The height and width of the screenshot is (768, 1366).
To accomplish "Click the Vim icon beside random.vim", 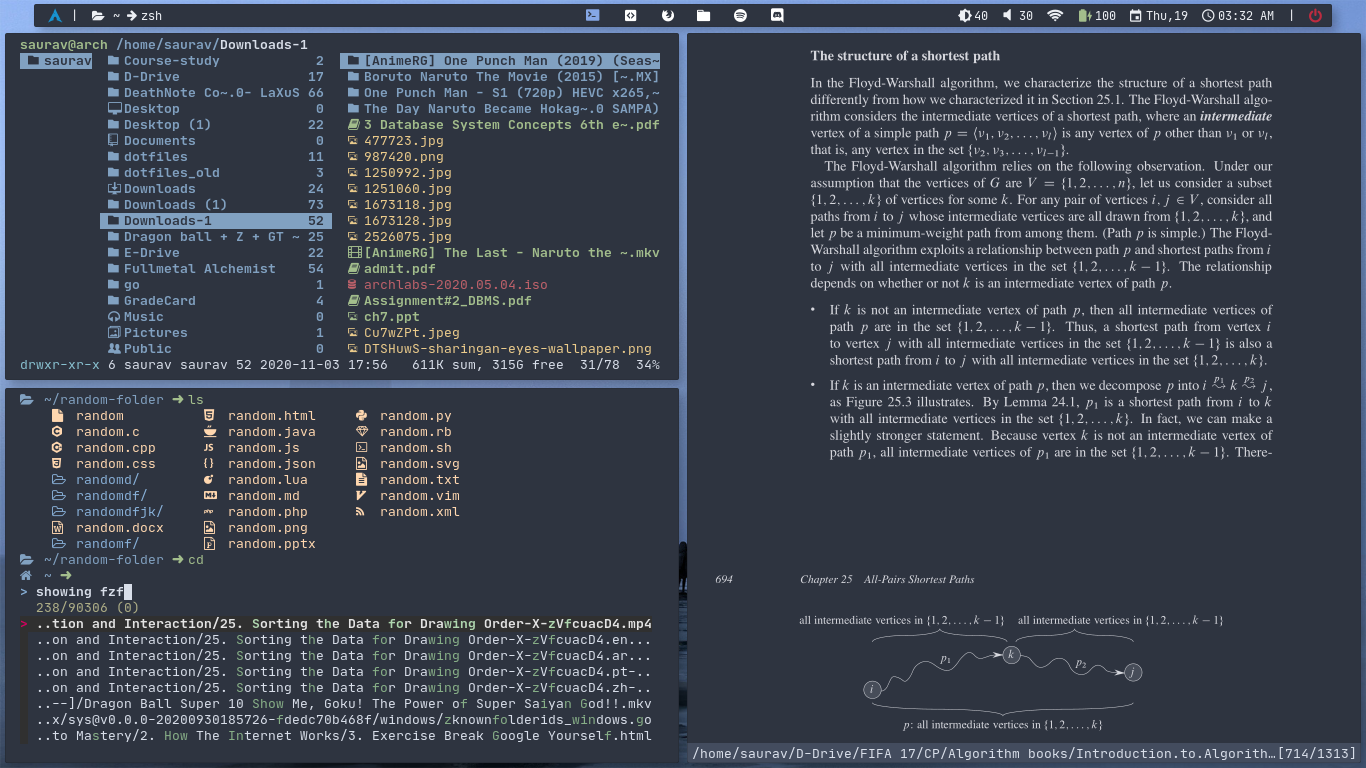I will [361, 496].
